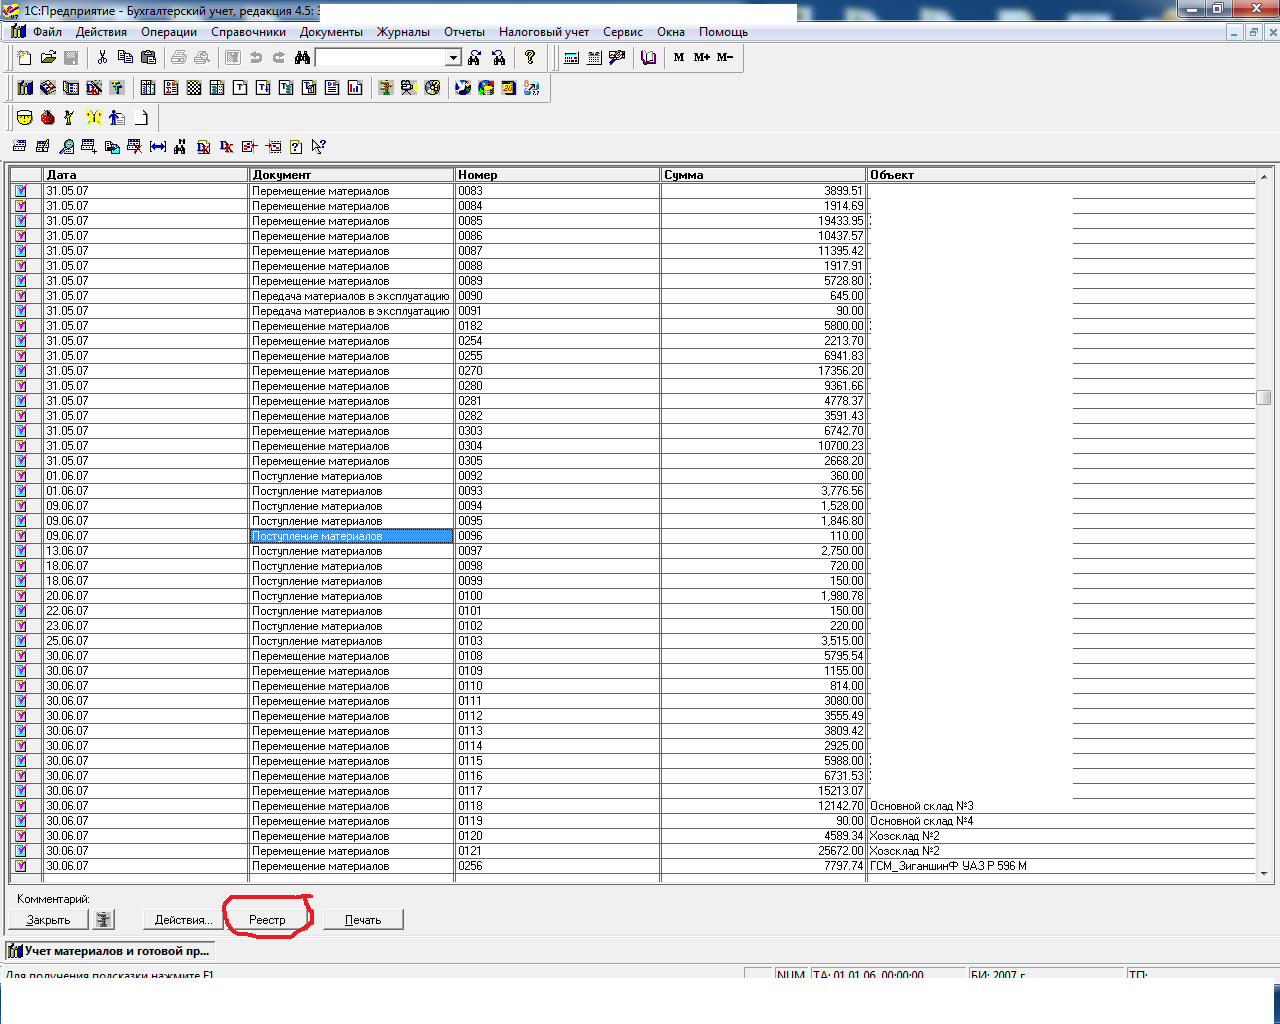The height and width of the screenshot is (1024, 1280).
Task: Click the Реестр button
Action: pos(267,920)
